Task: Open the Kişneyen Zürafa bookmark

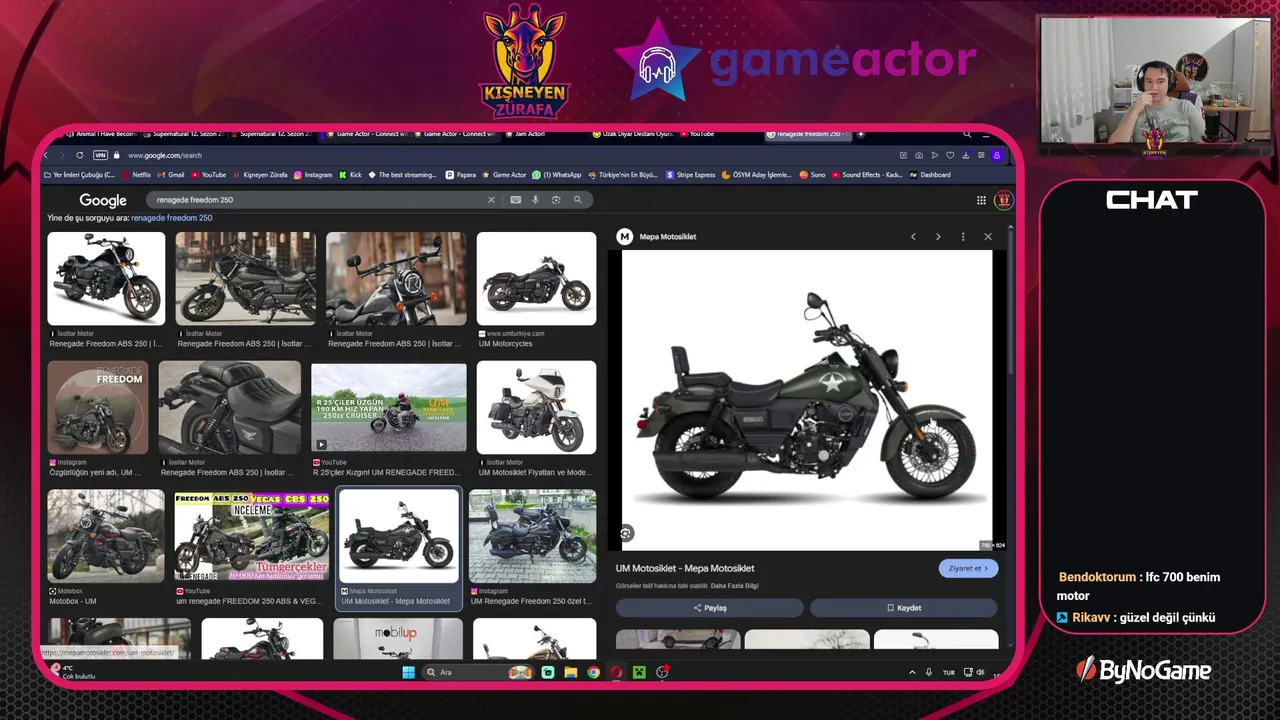Action: [259, 175]
